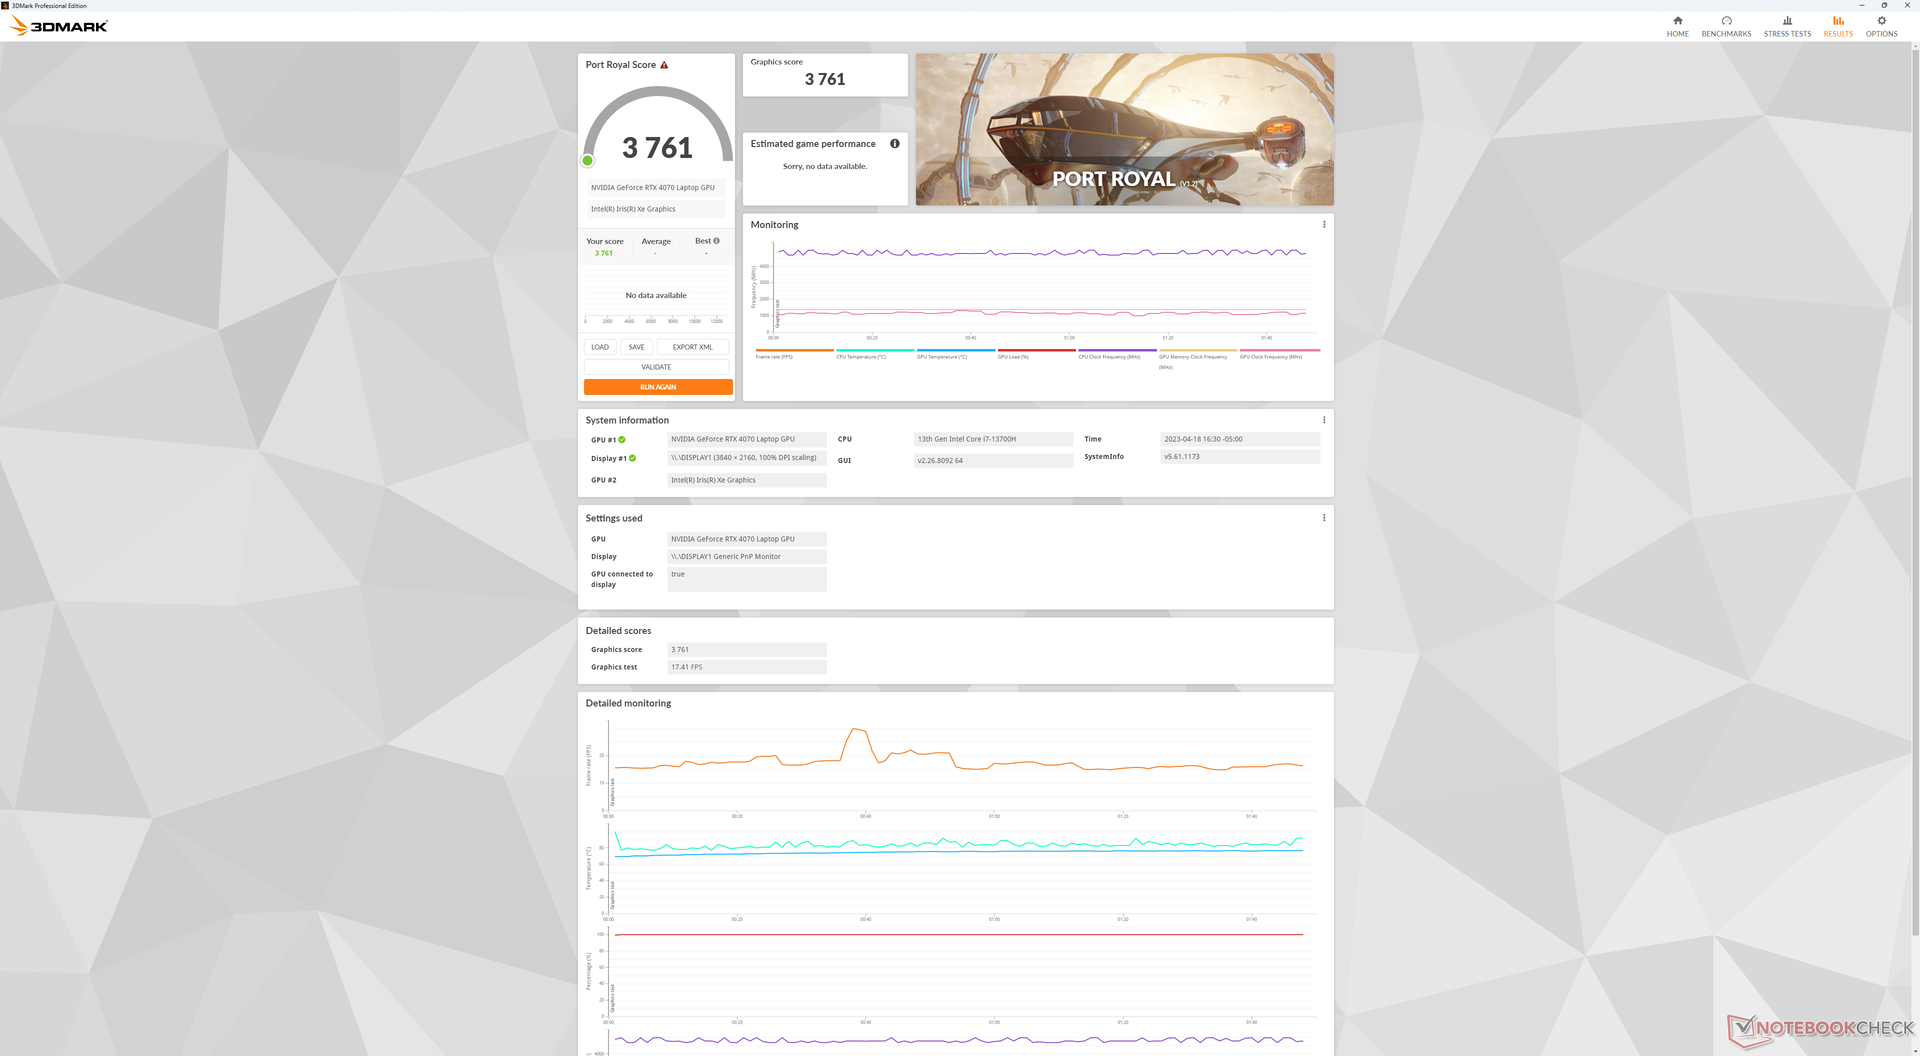Click the Port Royal banner image
Screen dimensions: 1920x1056
(1124, 129)
